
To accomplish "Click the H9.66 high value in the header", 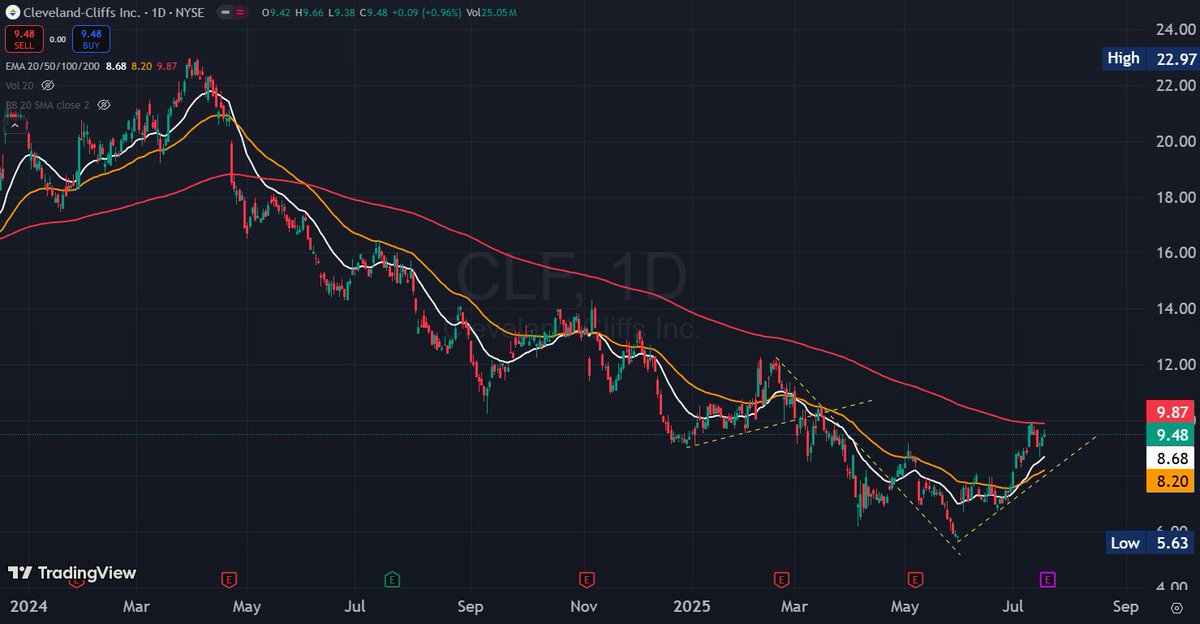I will pos(309,13).
